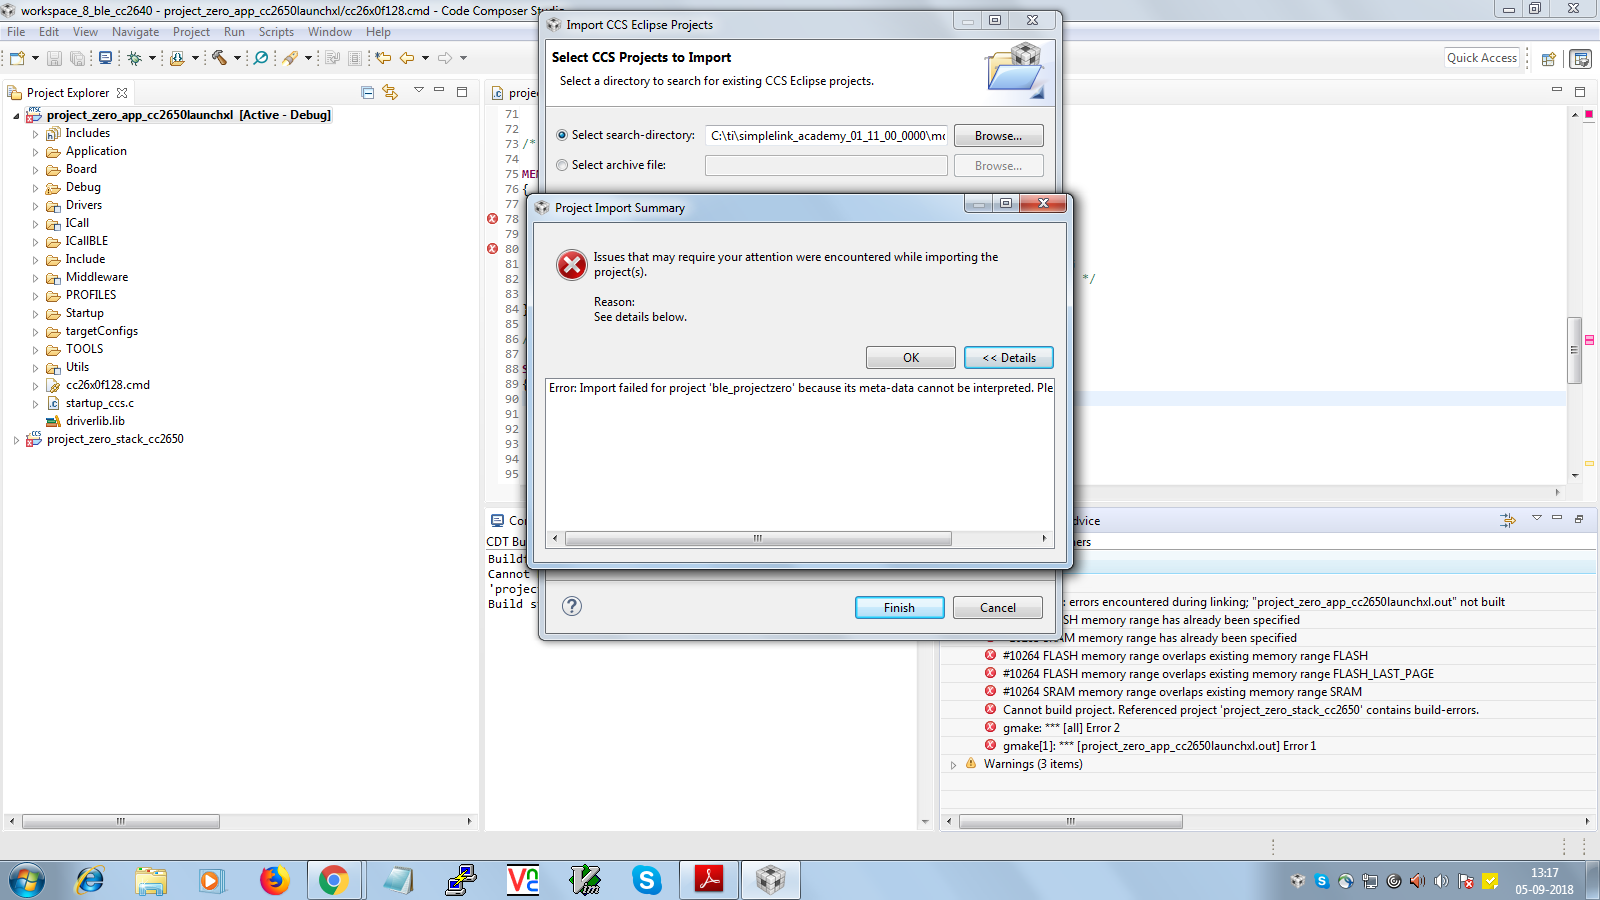Collapse All in Project Explorer
This screenshot has height=900, width=1600.
(x=367, y=93)
